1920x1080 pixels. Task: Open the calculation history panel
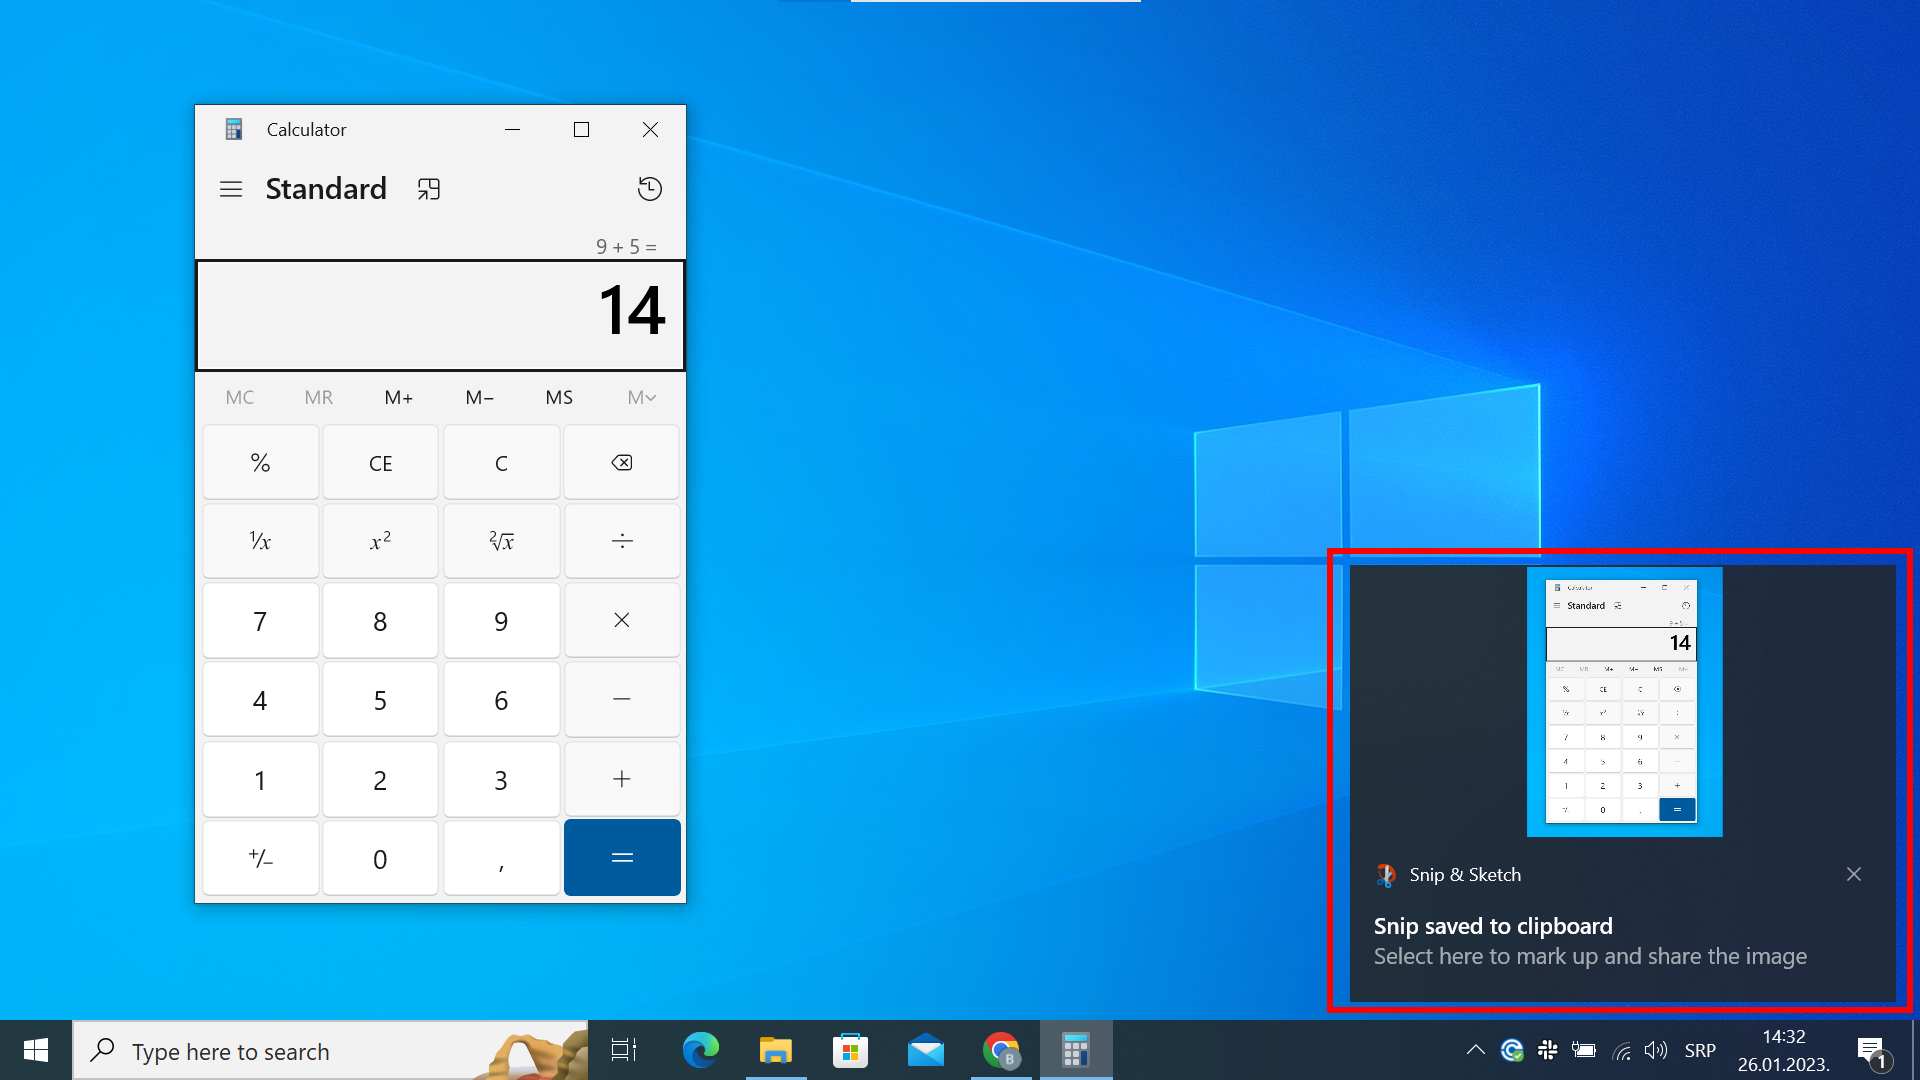point(649,189)
